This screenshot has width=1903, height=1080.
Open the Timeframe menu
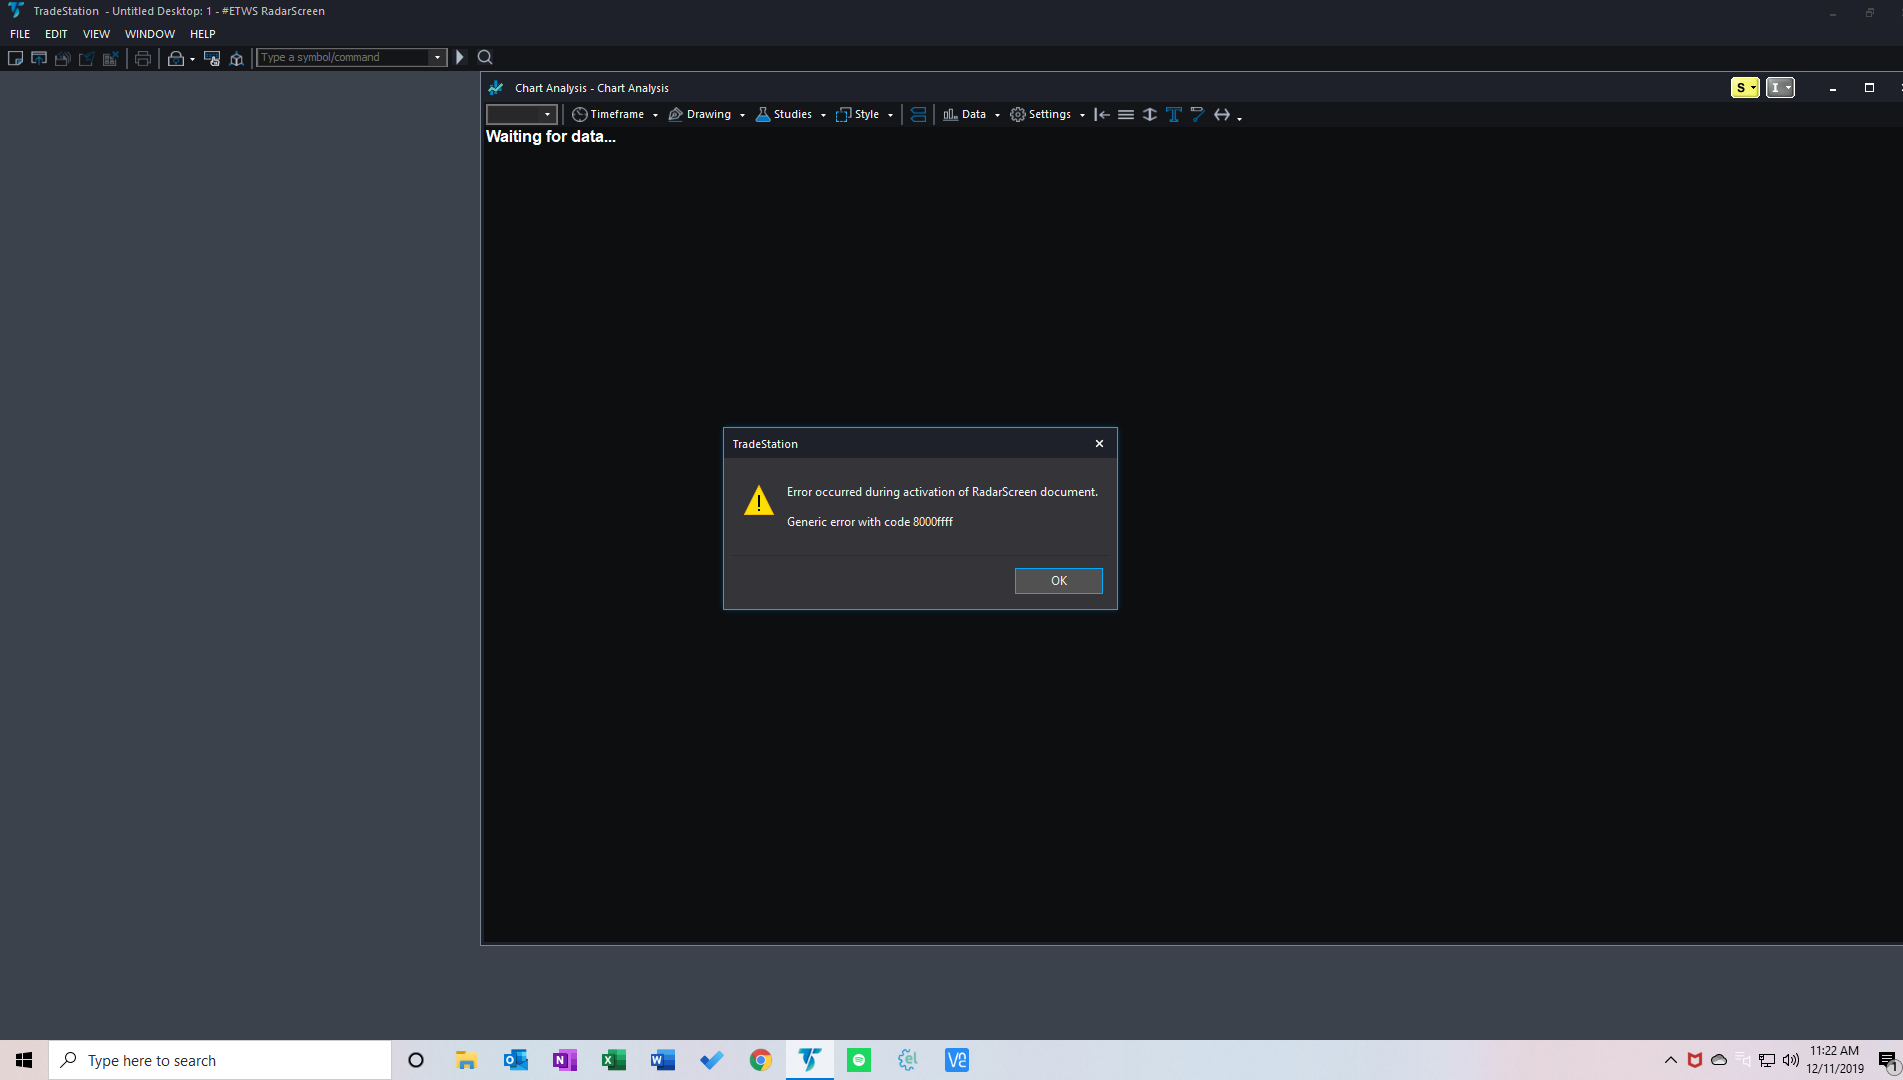(608, 115)
